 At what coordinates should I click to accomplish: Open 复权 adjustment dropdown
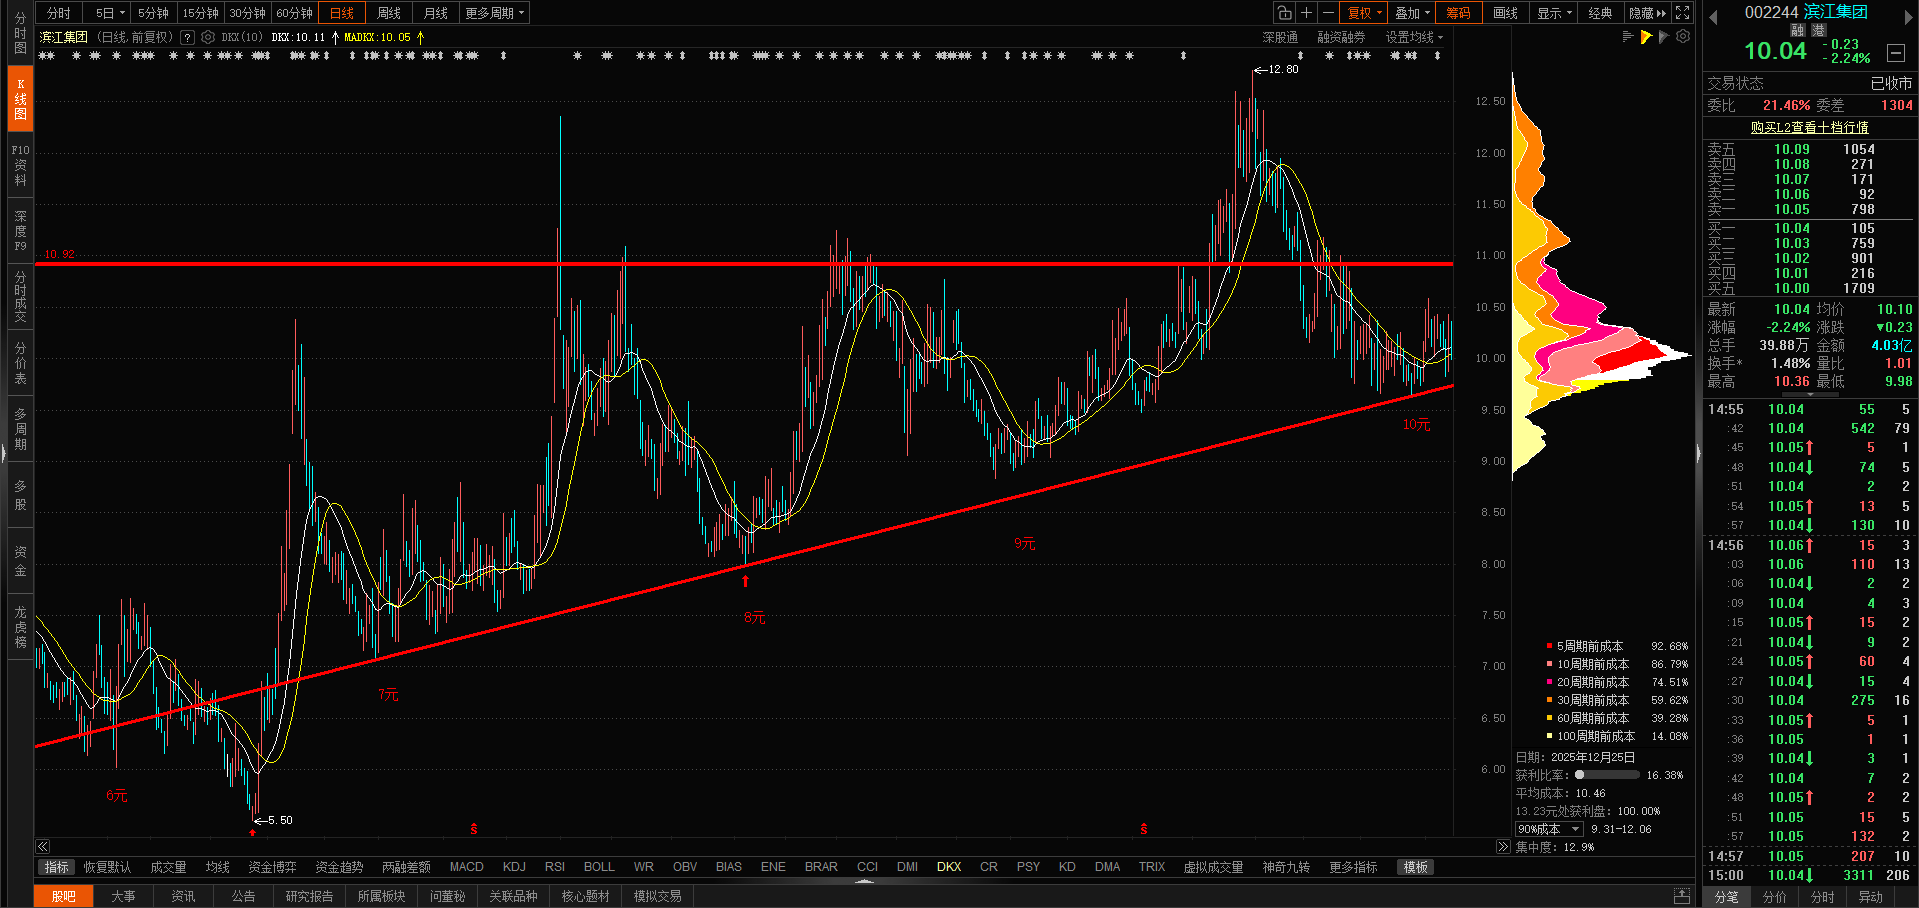pos(1364,13)
